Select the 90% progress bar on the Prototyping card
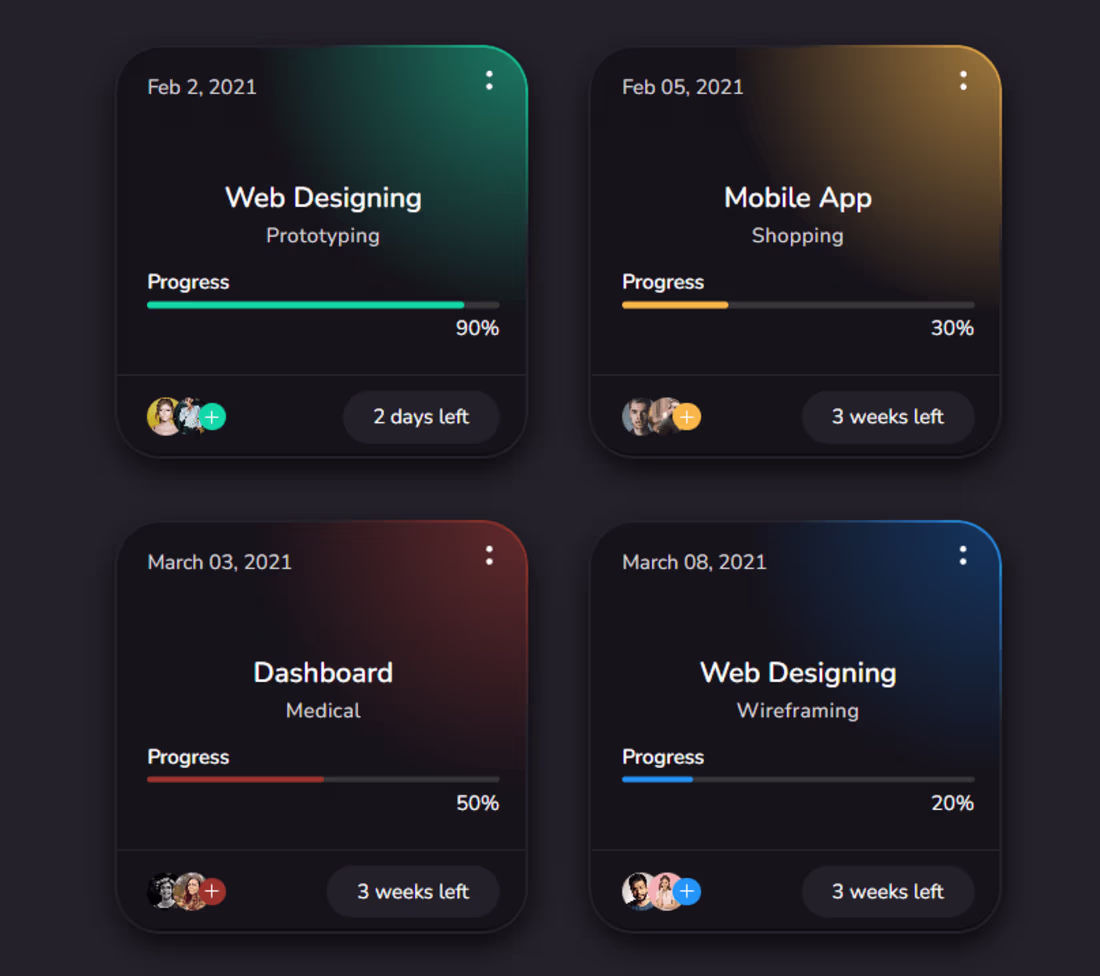1100x976 pixels. click(305, 304)
